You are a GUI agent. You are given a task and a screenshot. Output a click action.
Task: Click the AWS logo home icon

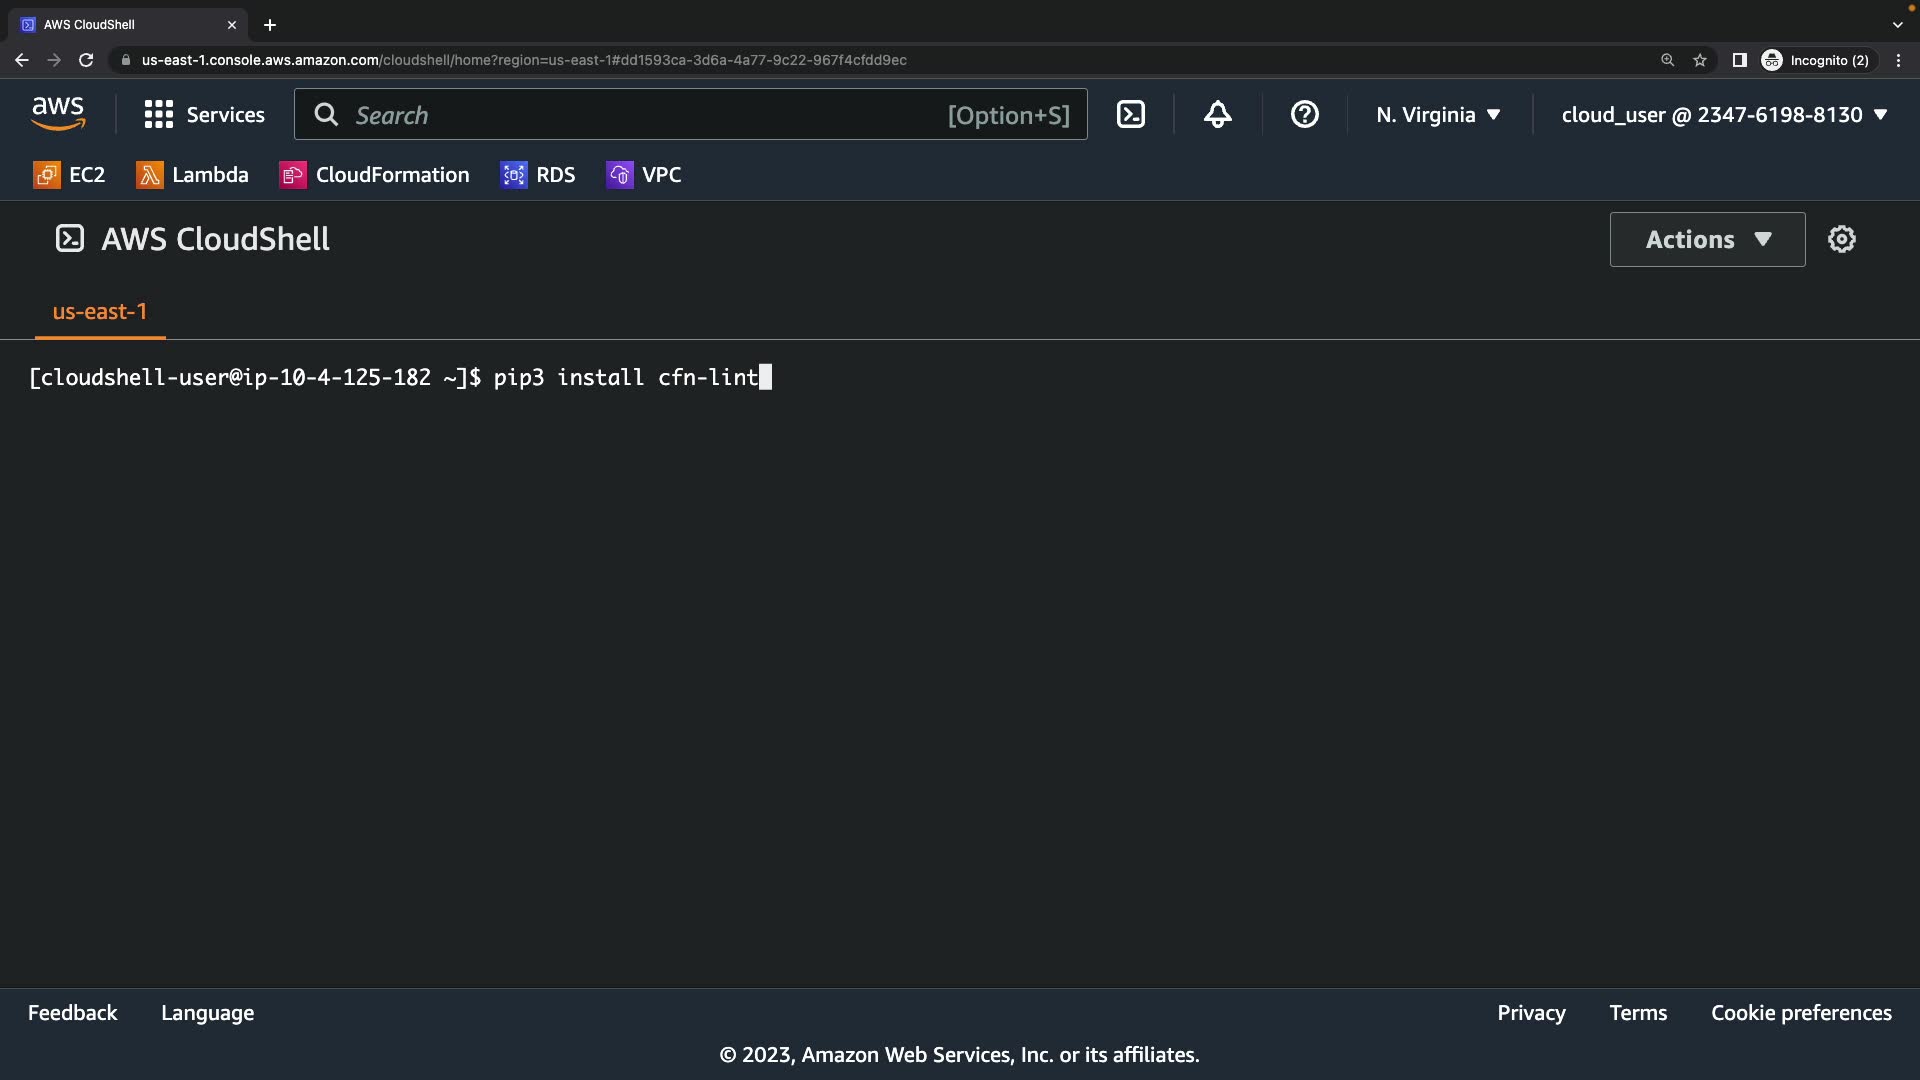[58, 114]
